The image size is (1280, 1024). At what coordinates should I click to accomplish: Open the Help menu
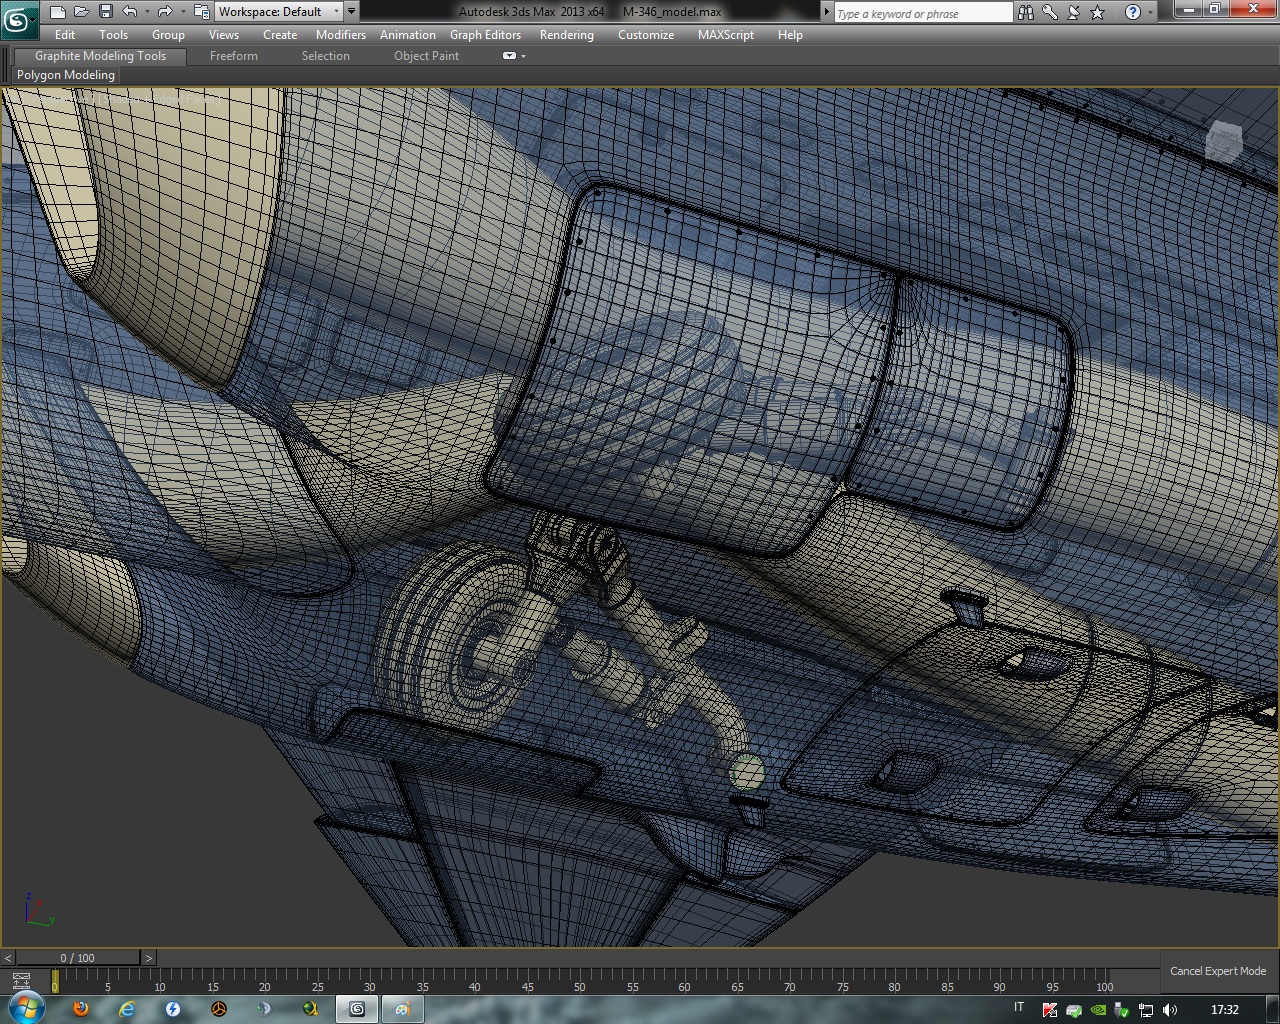click(x=790, y=35)
